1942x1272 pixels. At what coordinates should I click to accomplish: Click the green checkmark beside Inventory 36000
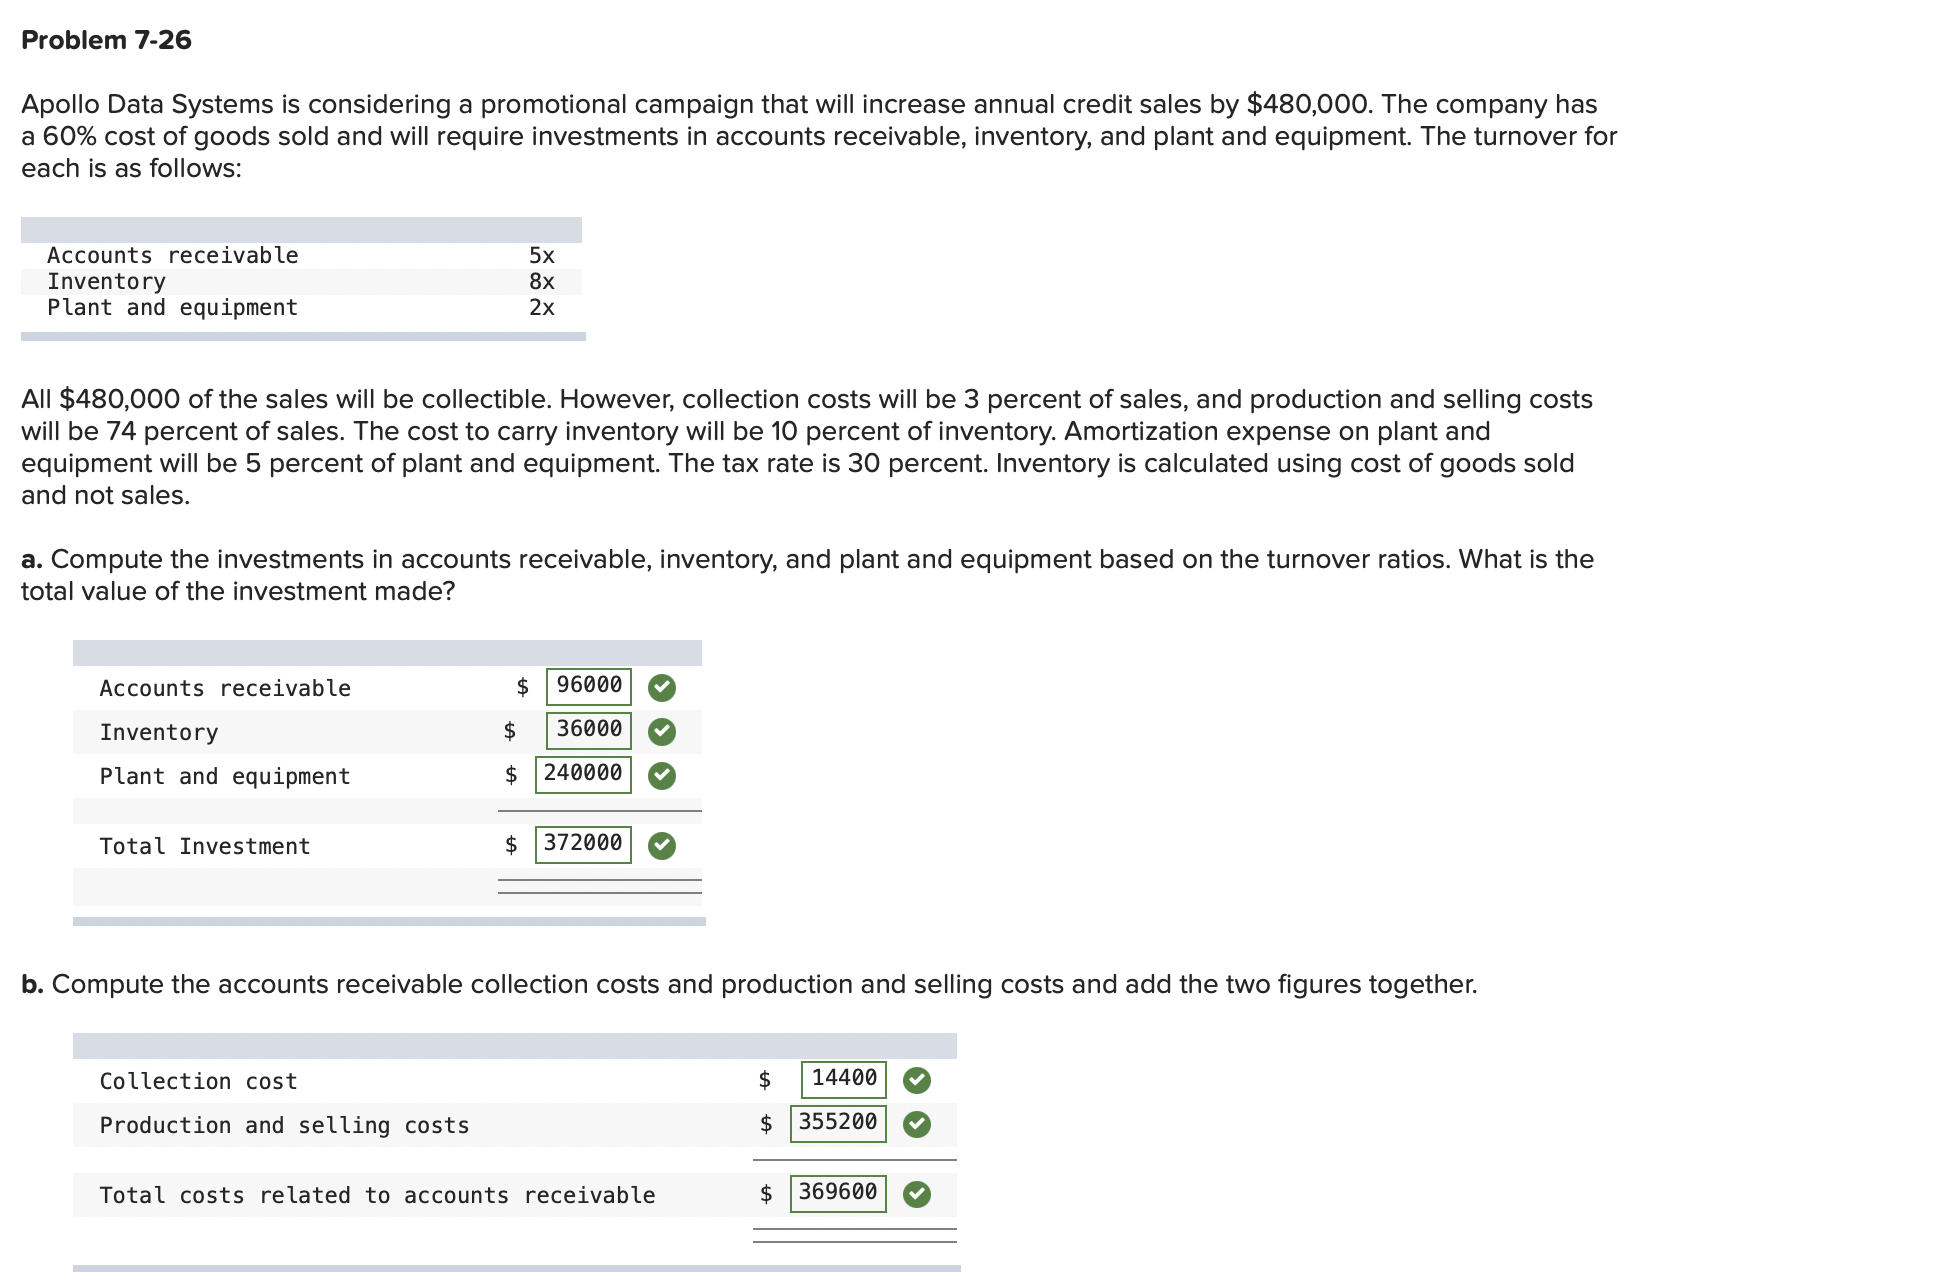(661, 731)
